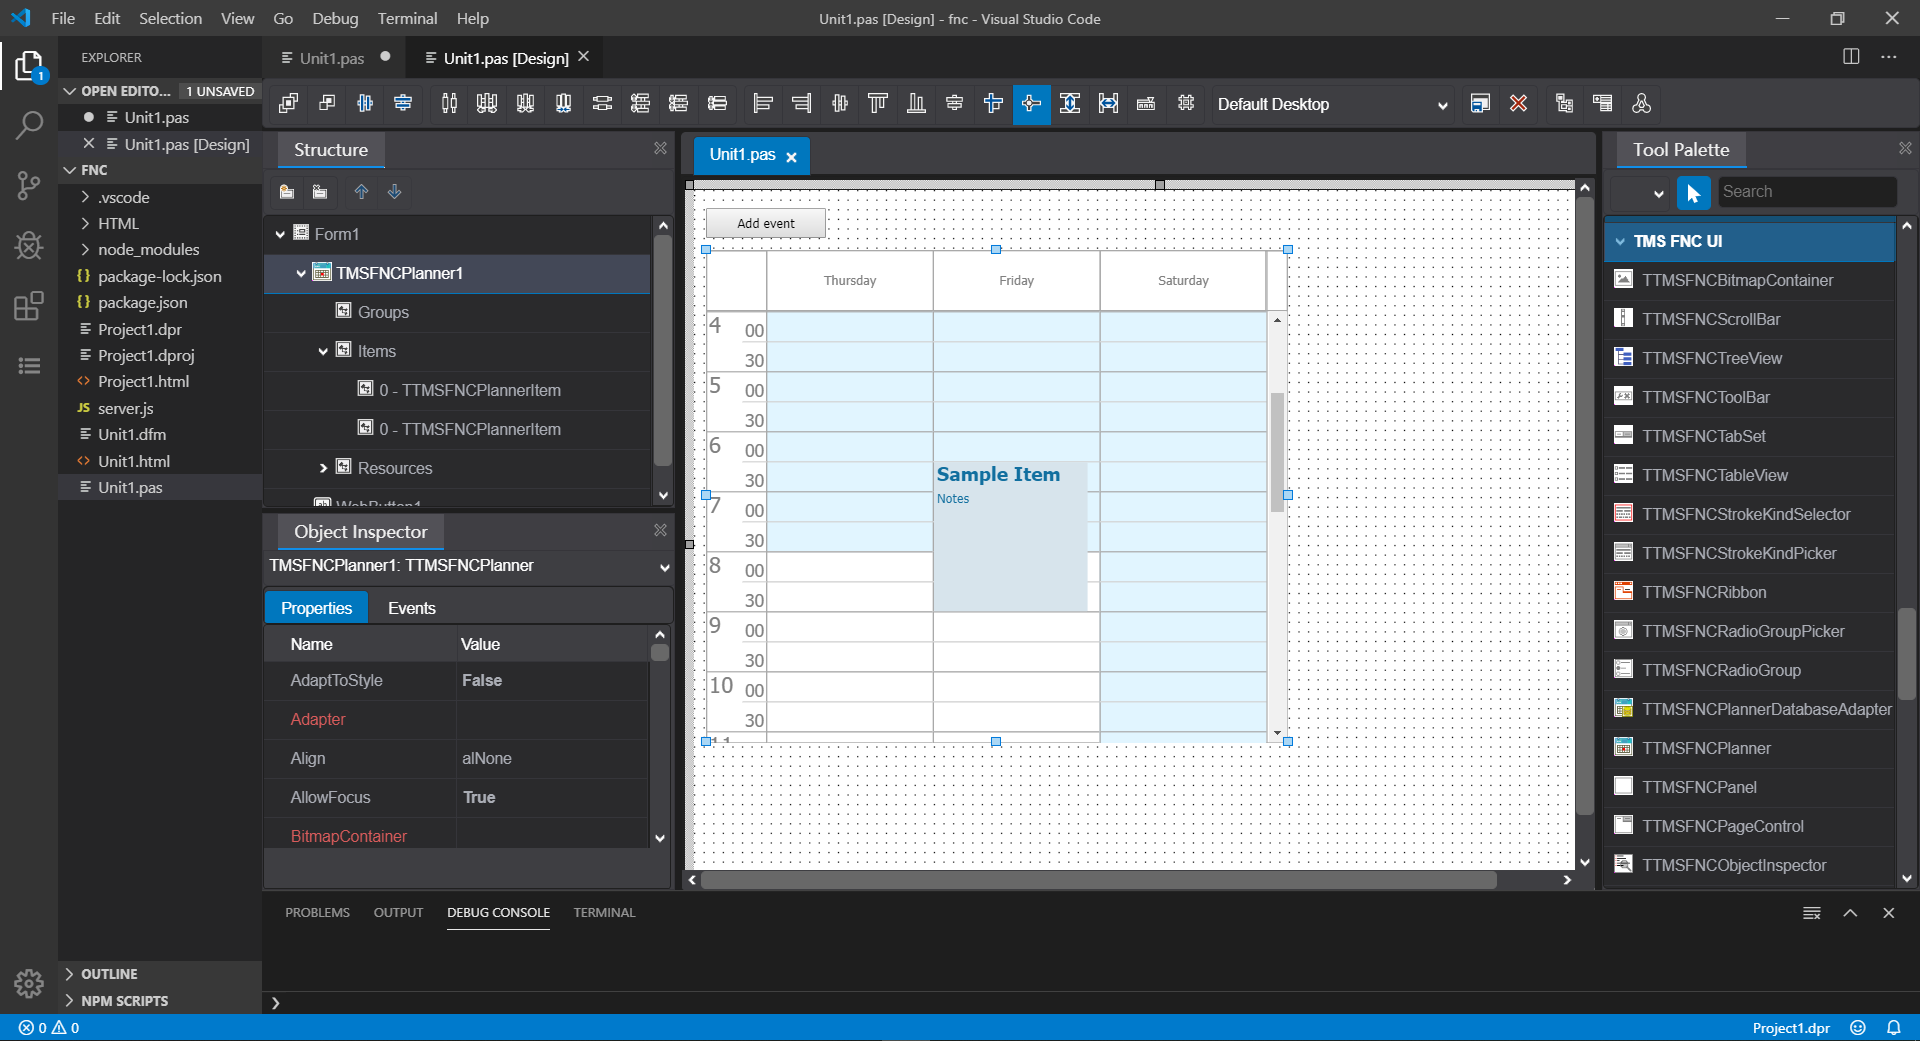Open the Terminal menu
This screenshot has width=1920, height=1041.
click(407, 18)
